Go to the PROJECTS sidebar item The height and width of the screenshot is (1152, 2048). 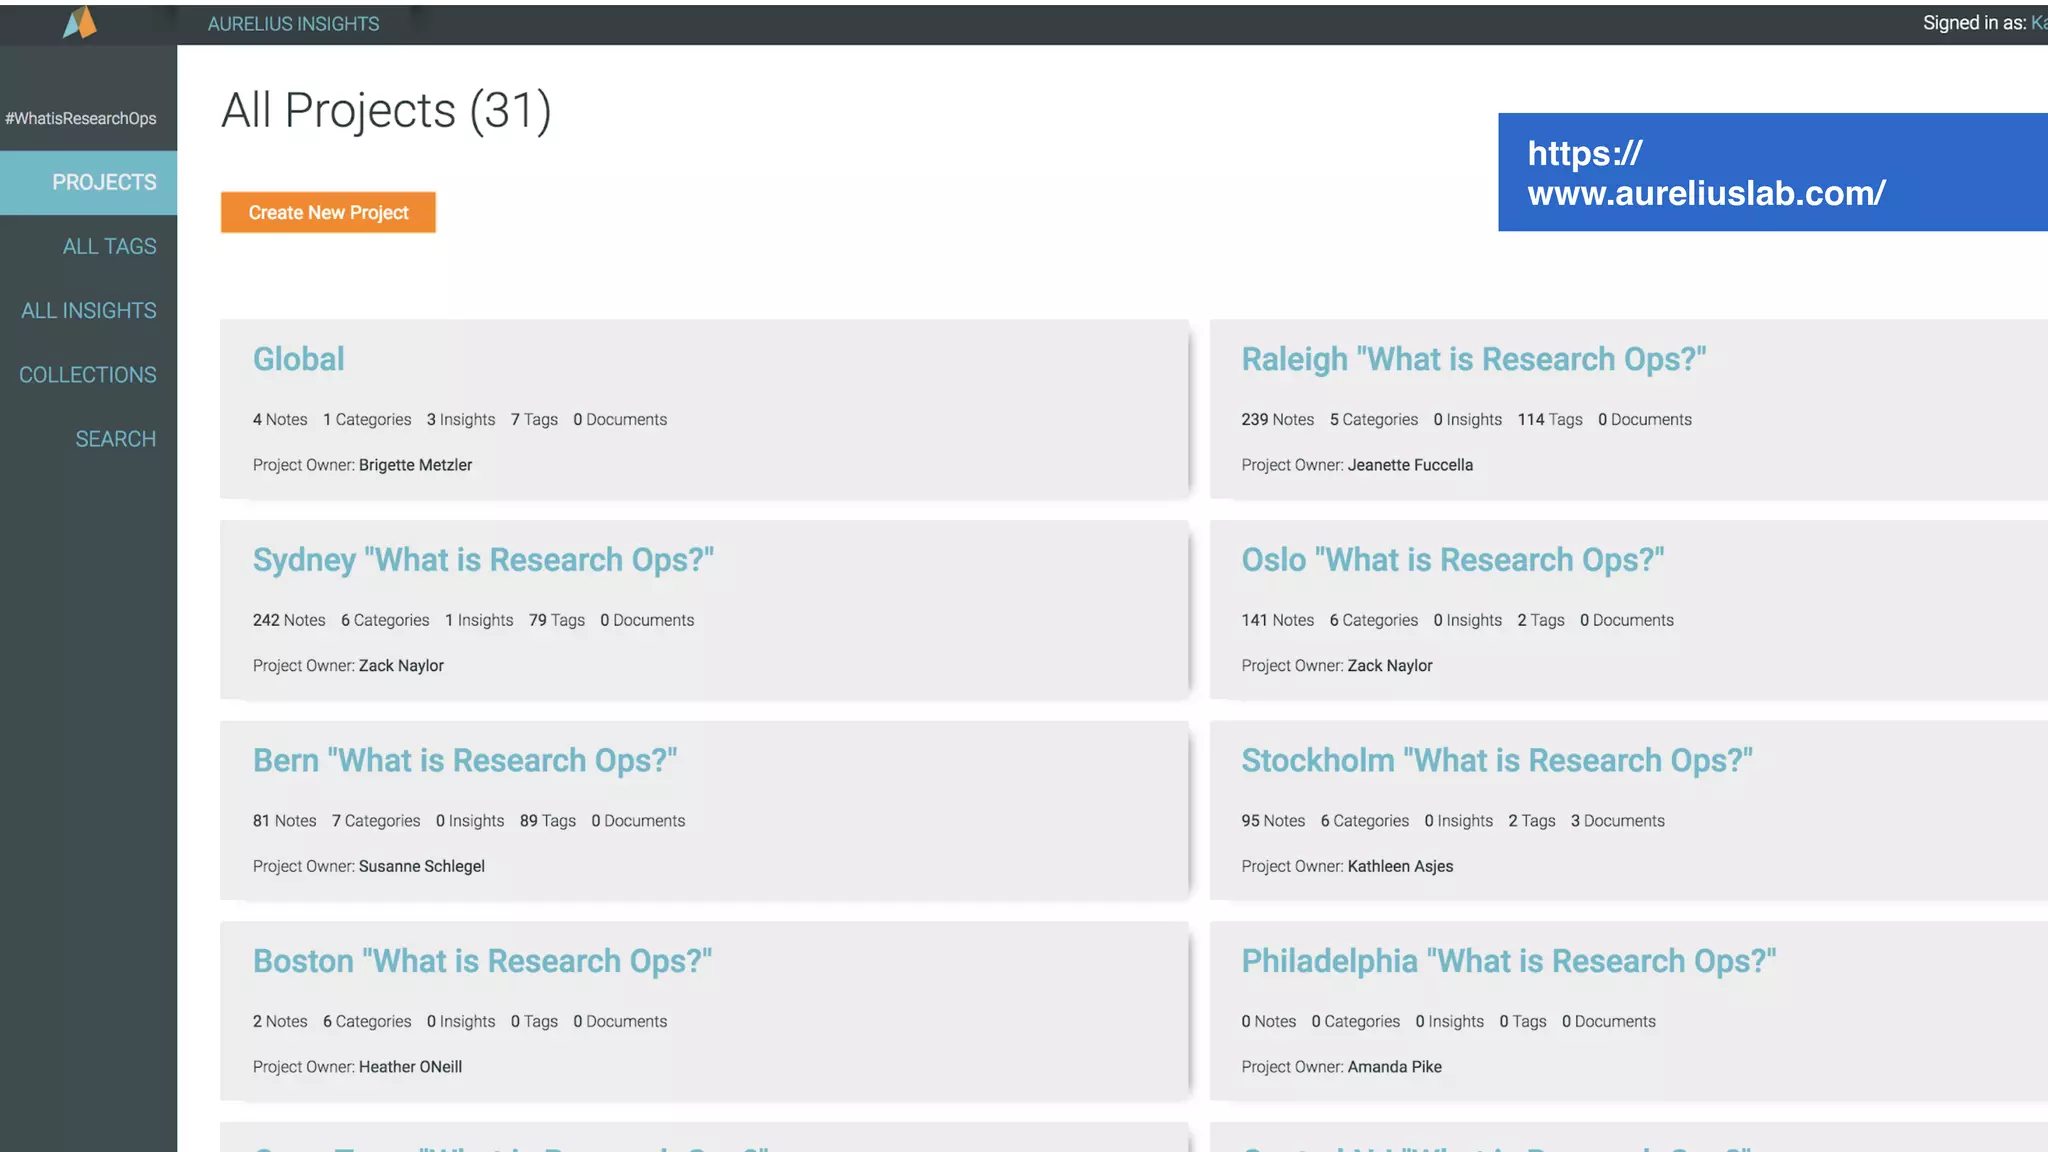coord(104,182)
